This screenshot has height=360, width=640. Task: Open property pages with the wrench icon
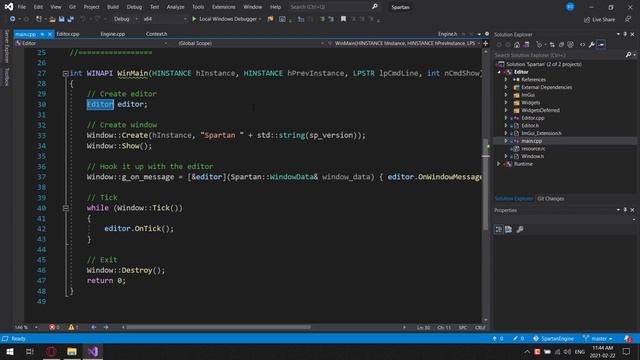[x=520, y=229]
